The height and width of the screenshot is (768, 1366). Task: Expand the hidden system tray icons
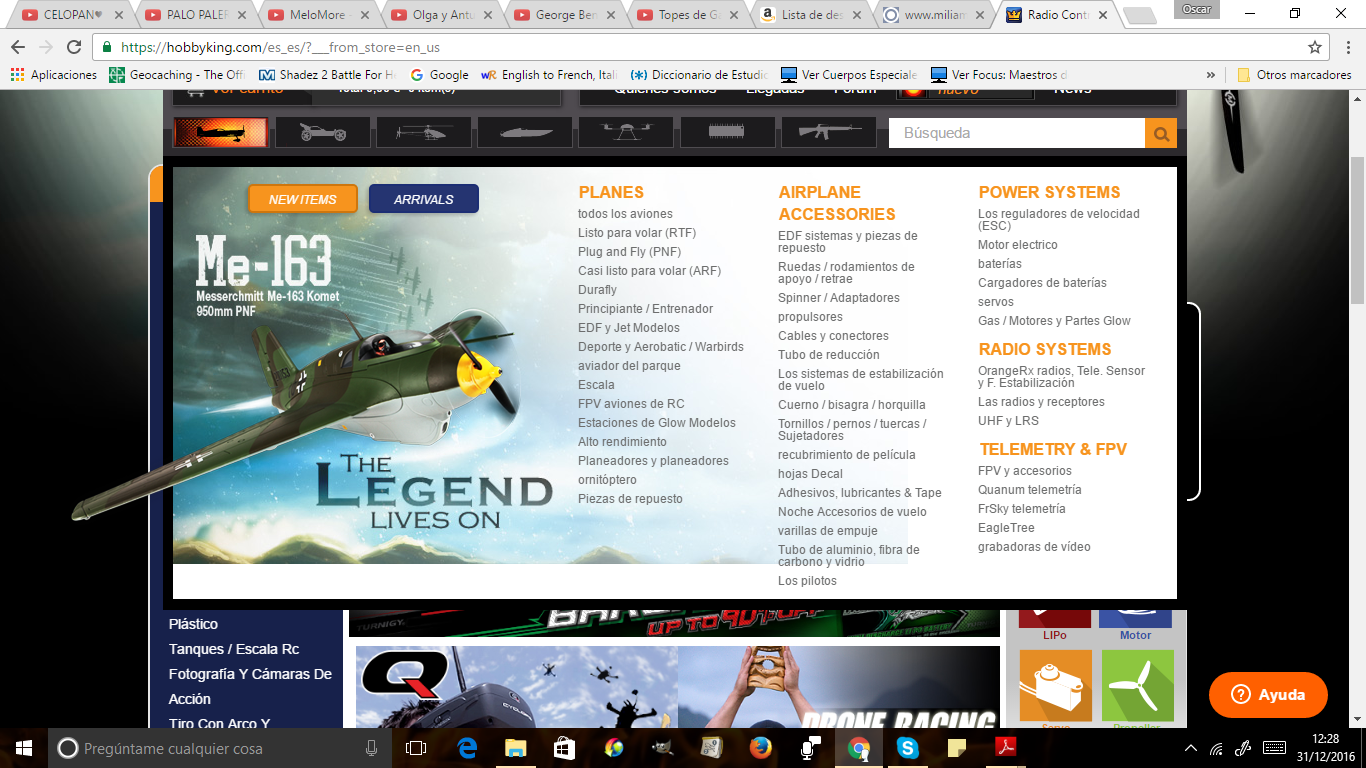click(1190, 748)
